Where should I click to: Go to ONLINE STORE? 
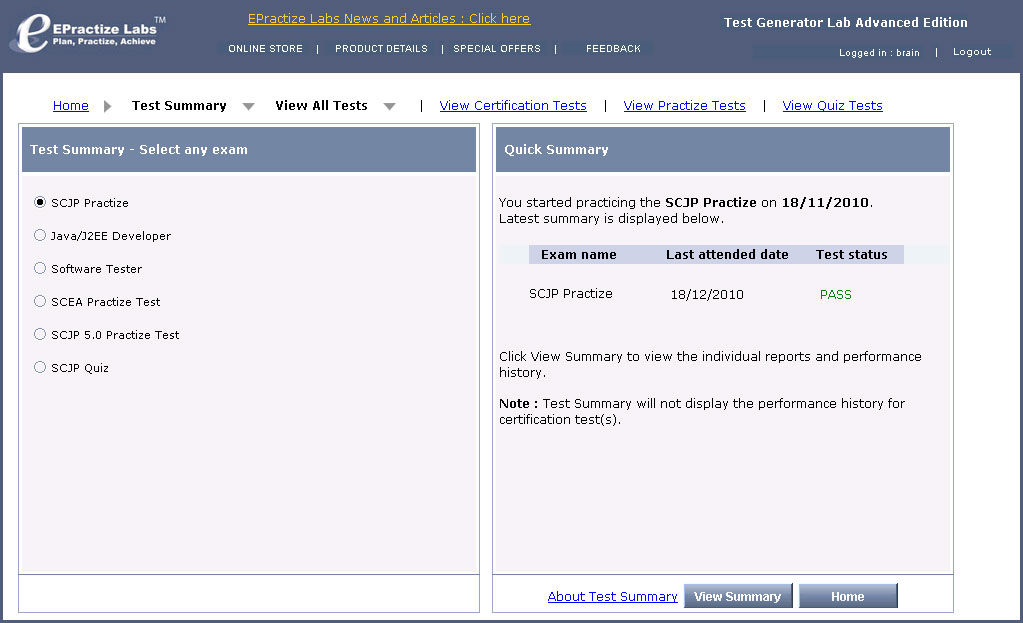click(x=266, y=49)
